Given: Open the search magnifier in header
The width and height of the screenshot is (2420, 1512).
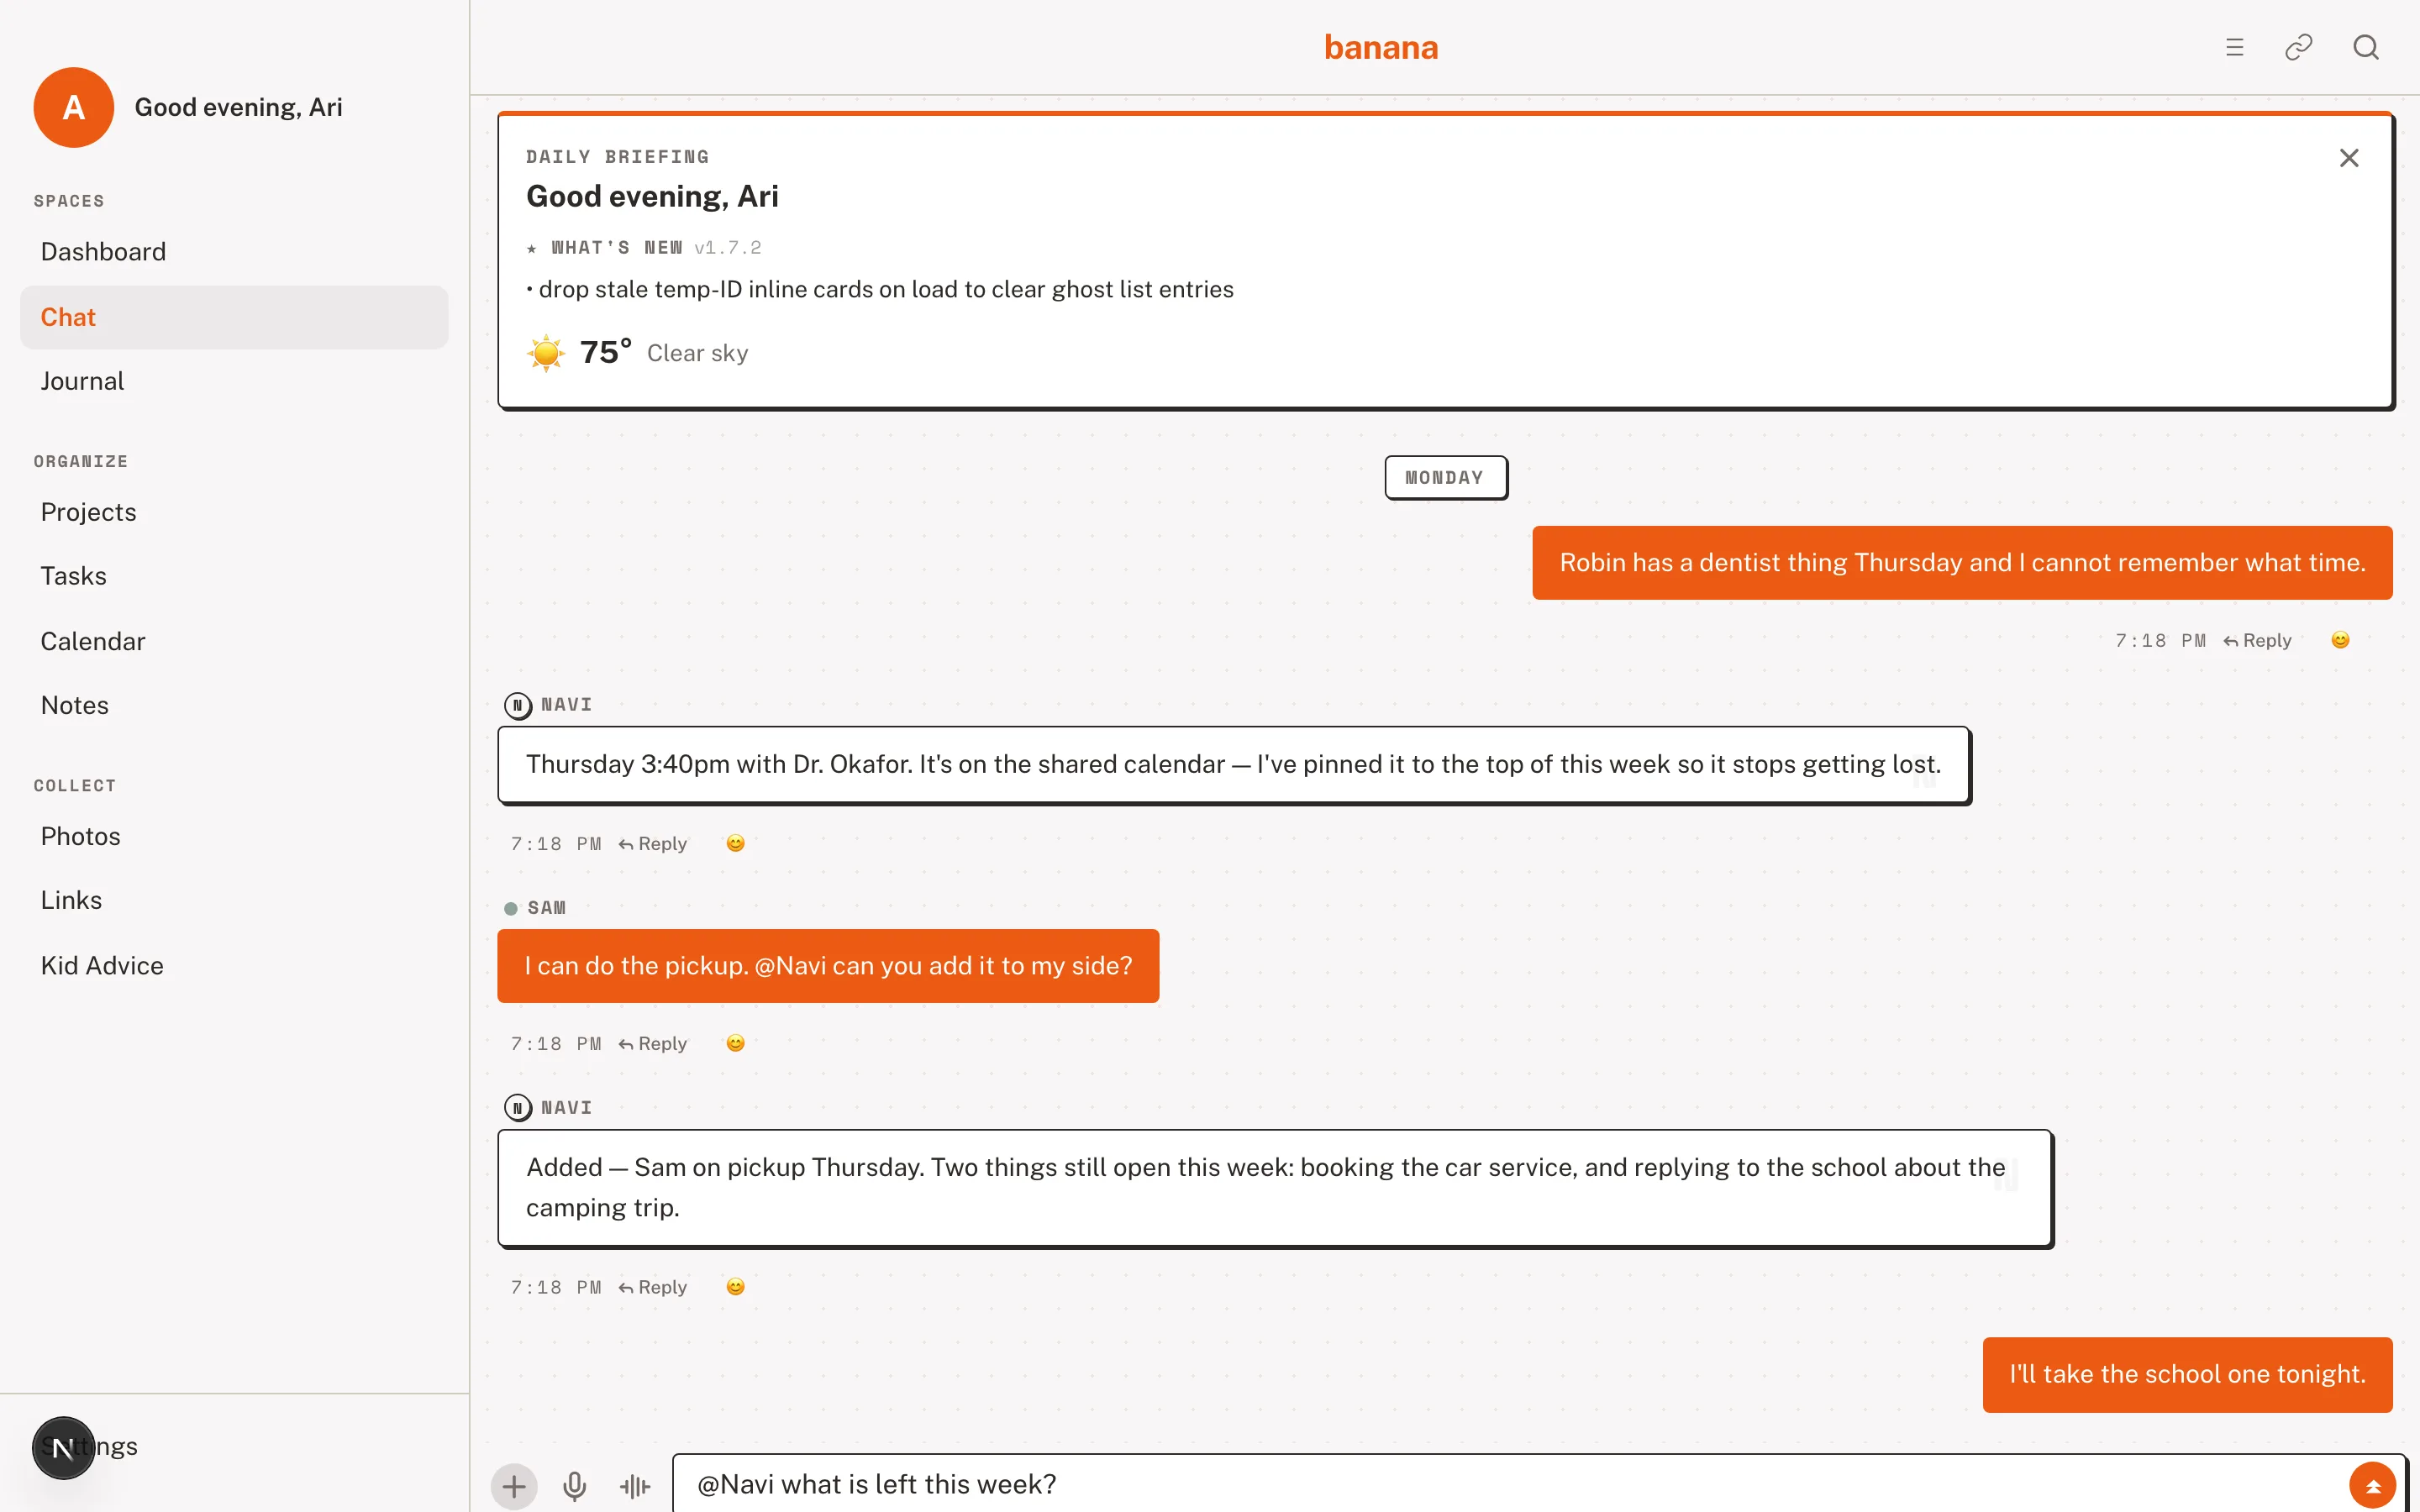Looking at the screenshot, I should tap(2365, 47).
